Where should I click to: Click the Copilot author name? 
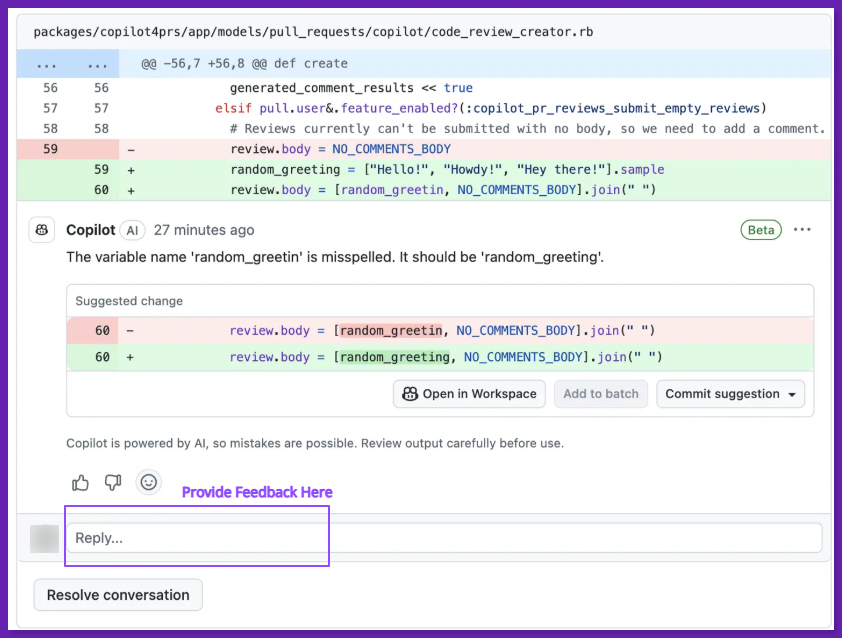(90, 230)
